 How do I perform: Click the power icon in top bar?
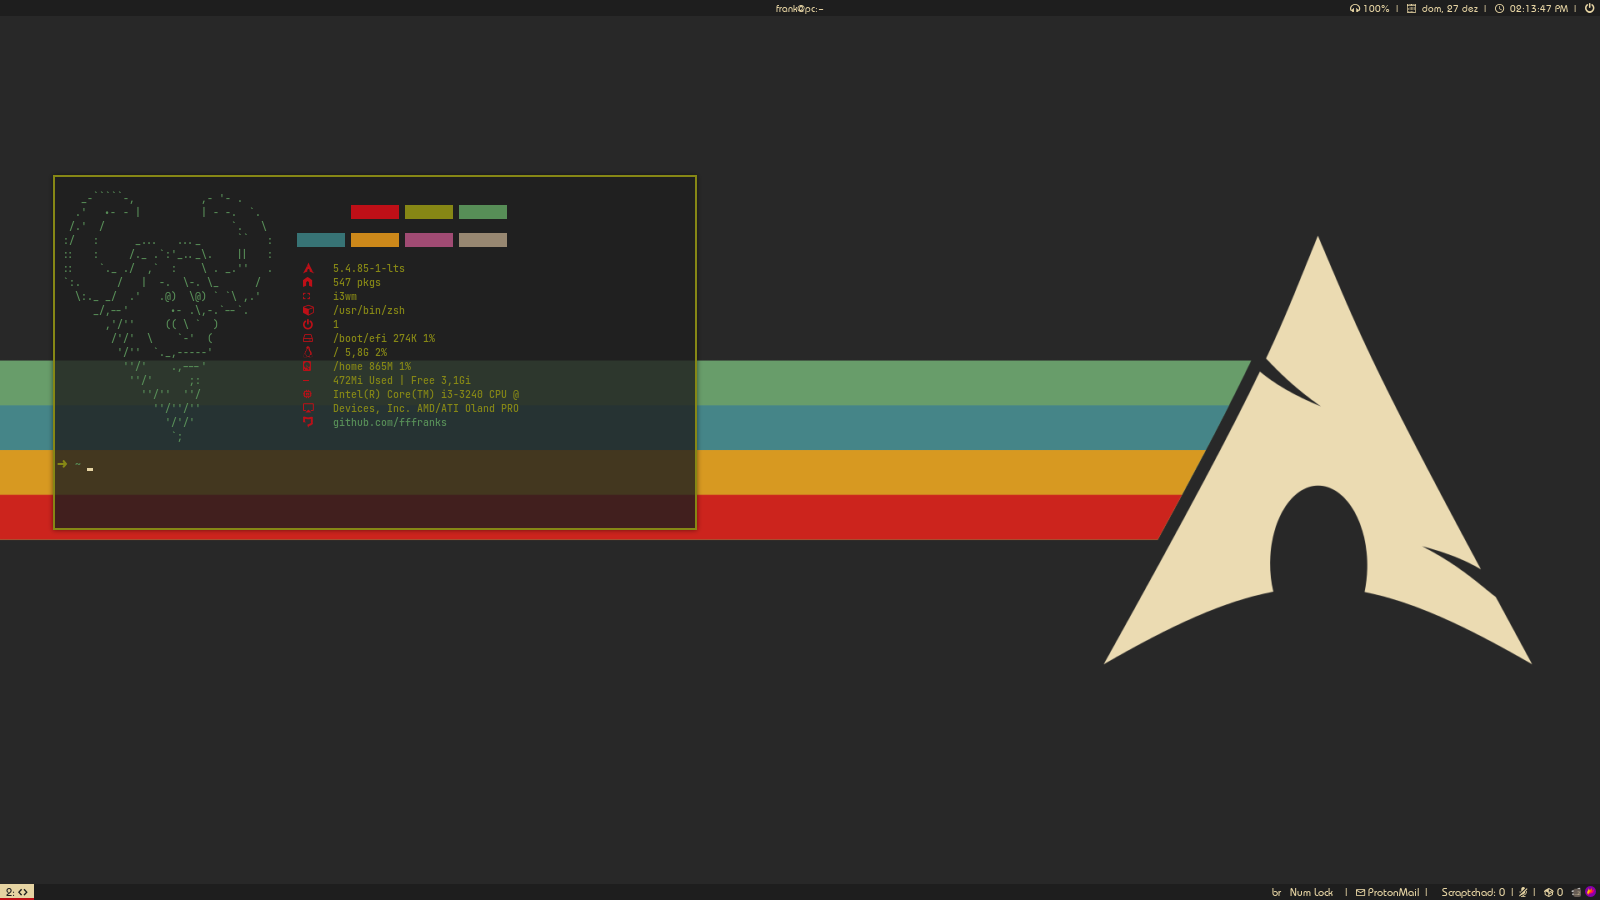[1589, 8]
